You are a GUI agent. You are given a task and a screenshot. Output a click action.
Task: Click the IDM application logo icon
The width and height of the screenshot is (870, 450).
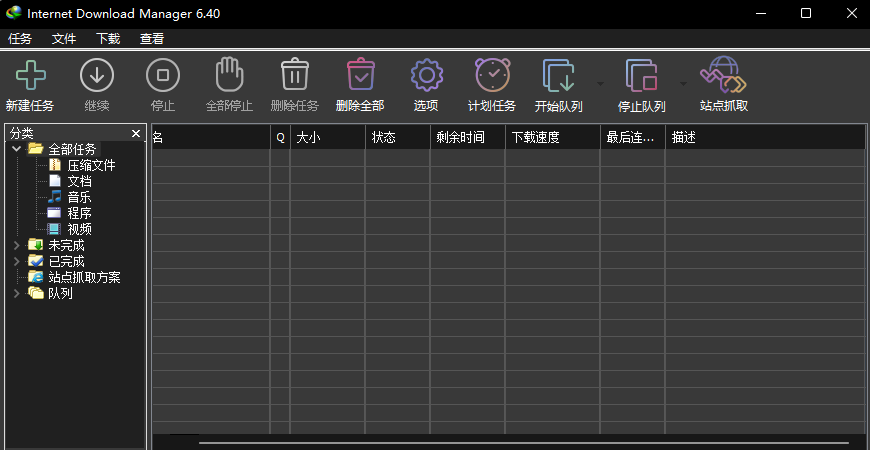(x=13, y=13)
